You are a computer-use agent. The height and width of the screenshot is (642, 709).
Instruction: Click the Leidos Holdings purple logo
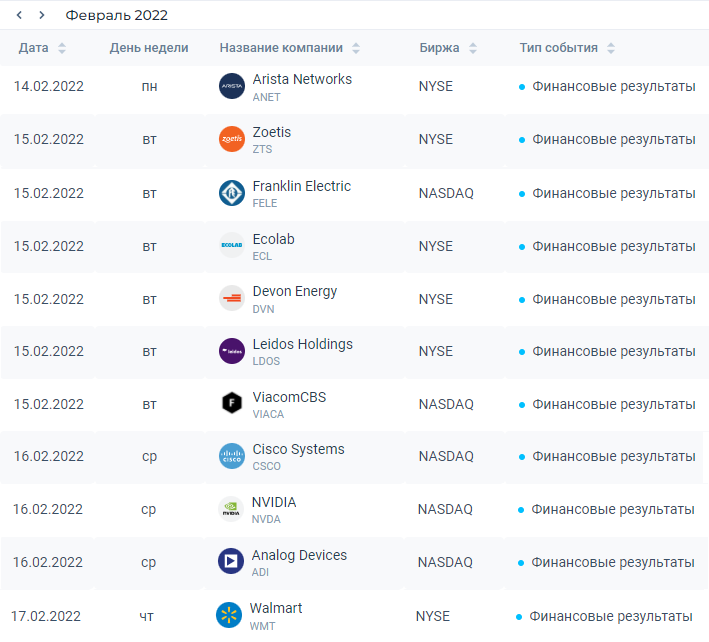pyautogui.click(x=232, y=351)
